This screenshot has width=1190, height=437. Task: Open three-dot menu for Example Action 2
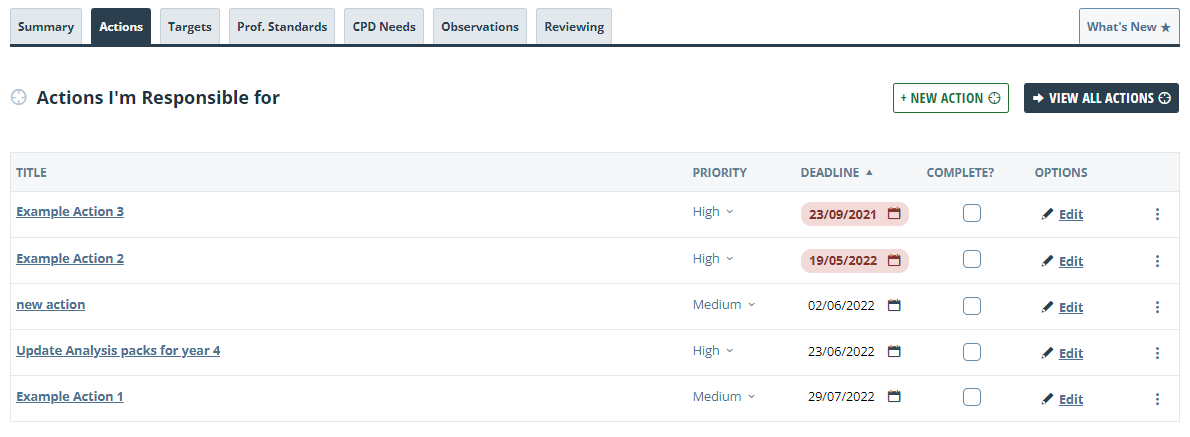click(1157, 261)
